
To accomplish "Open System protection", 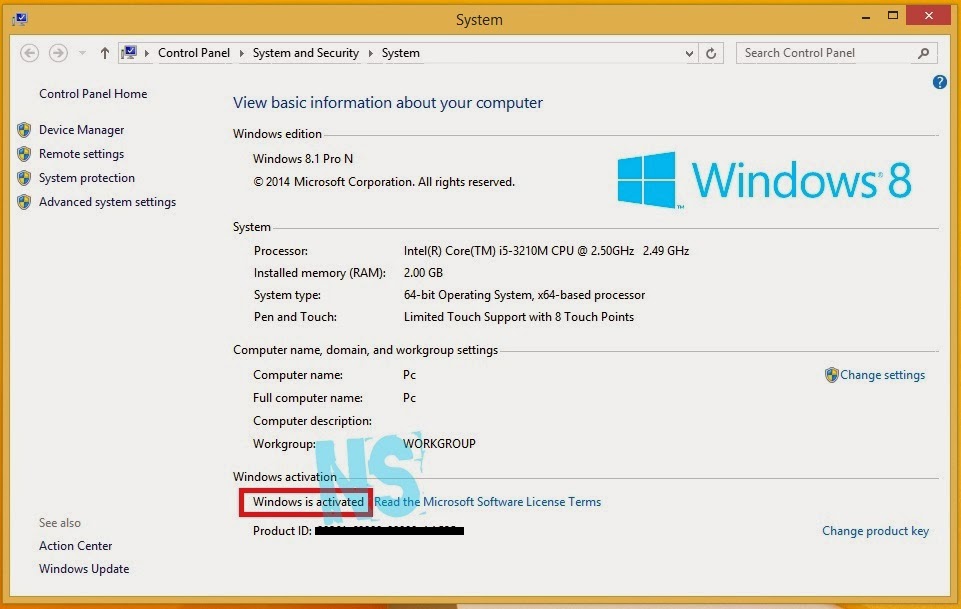I will (x=87, y=178).
